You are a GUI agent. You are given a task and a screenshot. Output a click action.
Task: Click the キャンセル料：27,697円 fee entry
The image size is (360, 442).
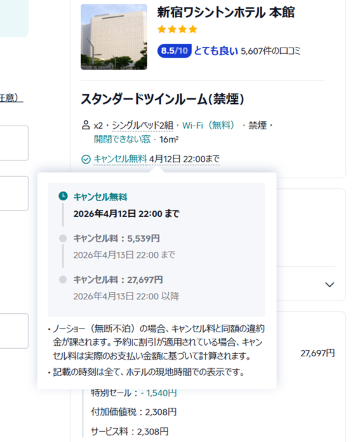[118, 280]
